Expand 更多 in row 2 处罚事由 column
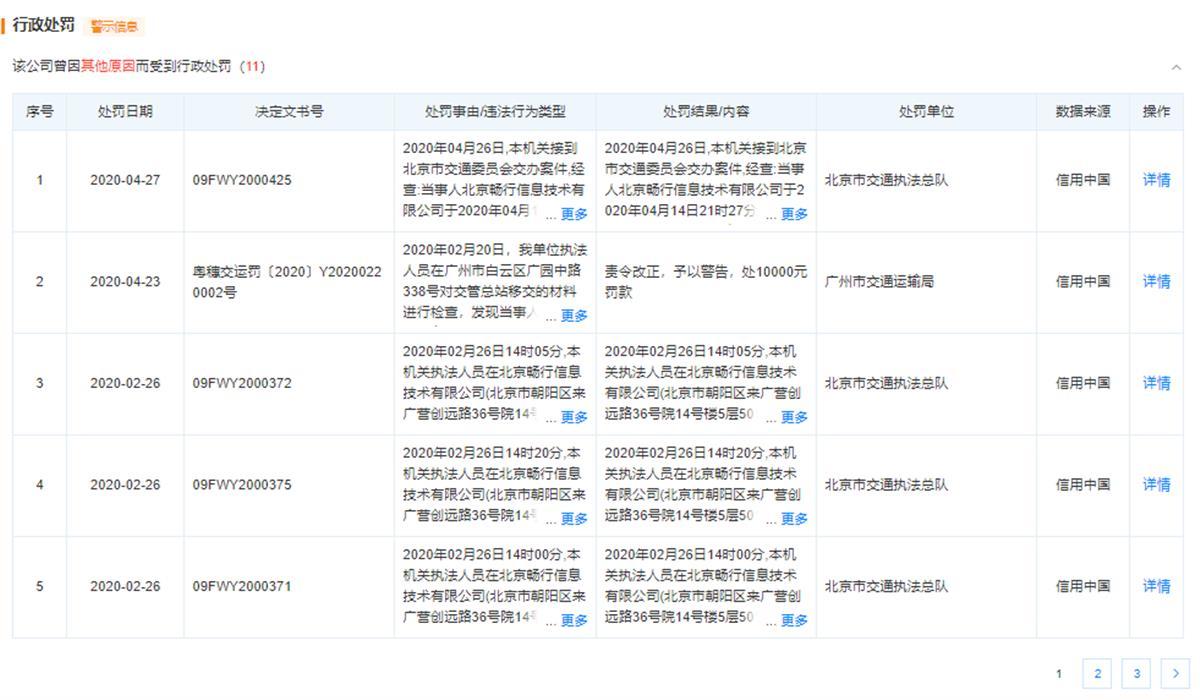 (574, 316)
